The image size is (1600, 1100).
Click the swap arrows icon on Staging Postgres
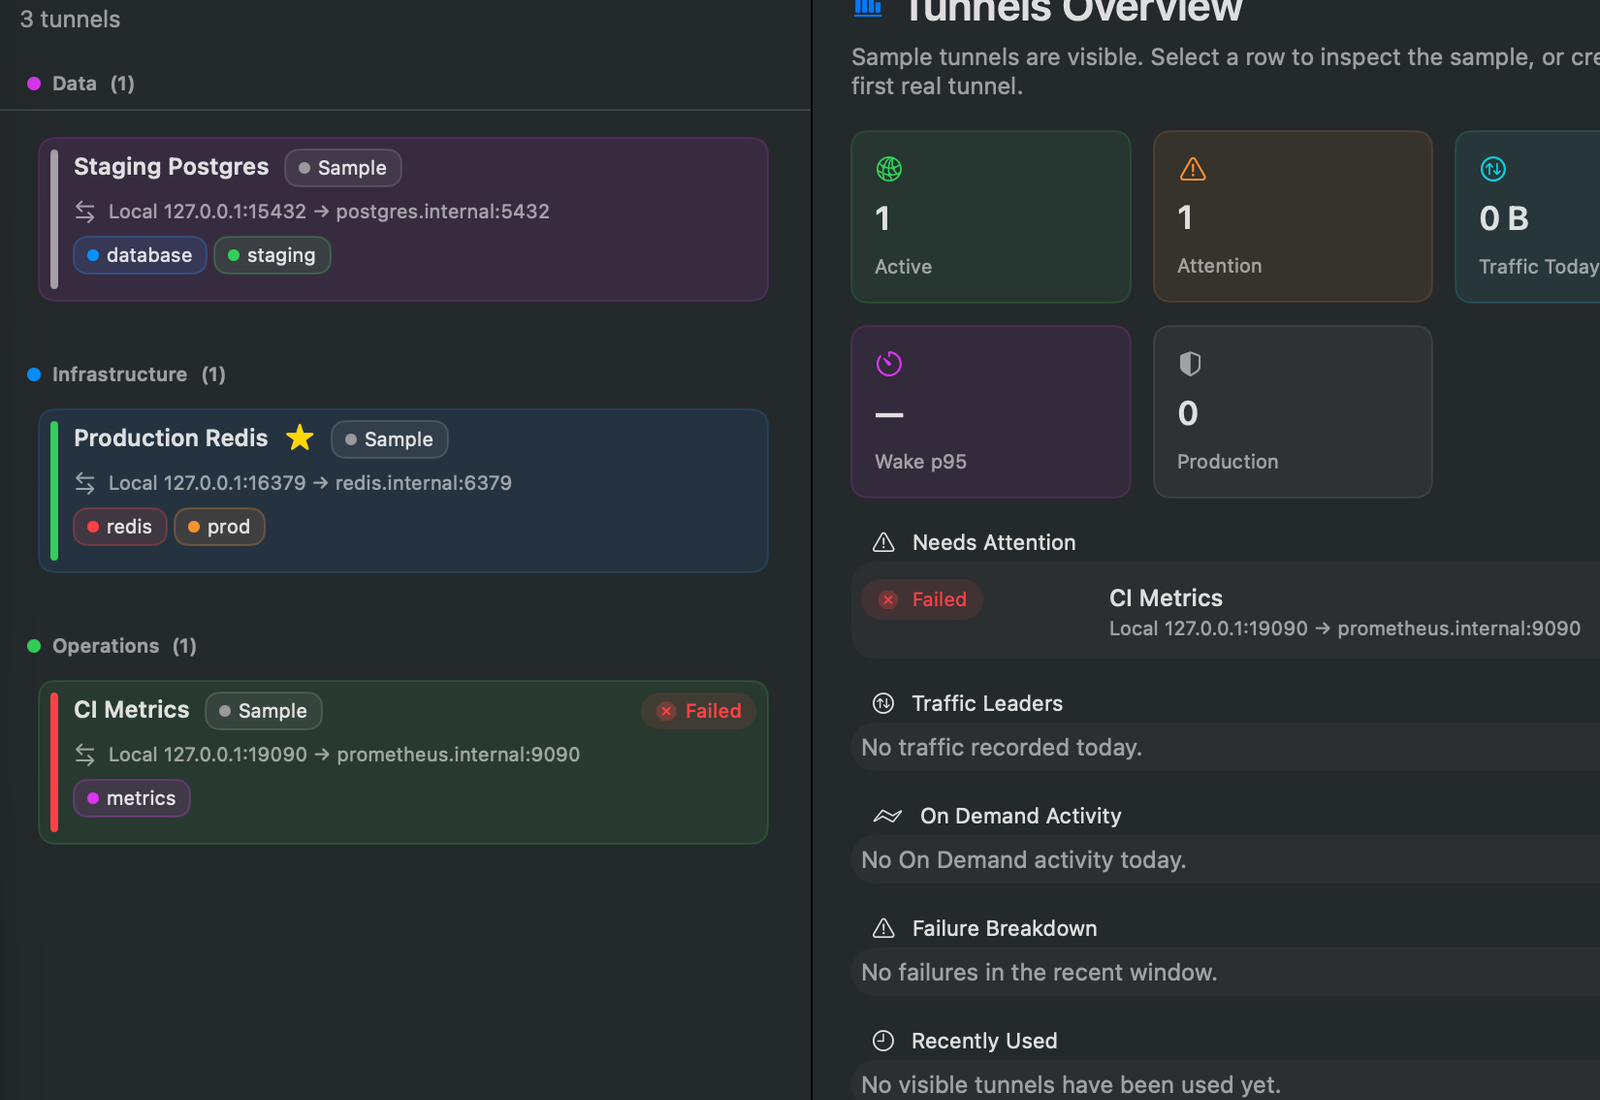(85, 212)
